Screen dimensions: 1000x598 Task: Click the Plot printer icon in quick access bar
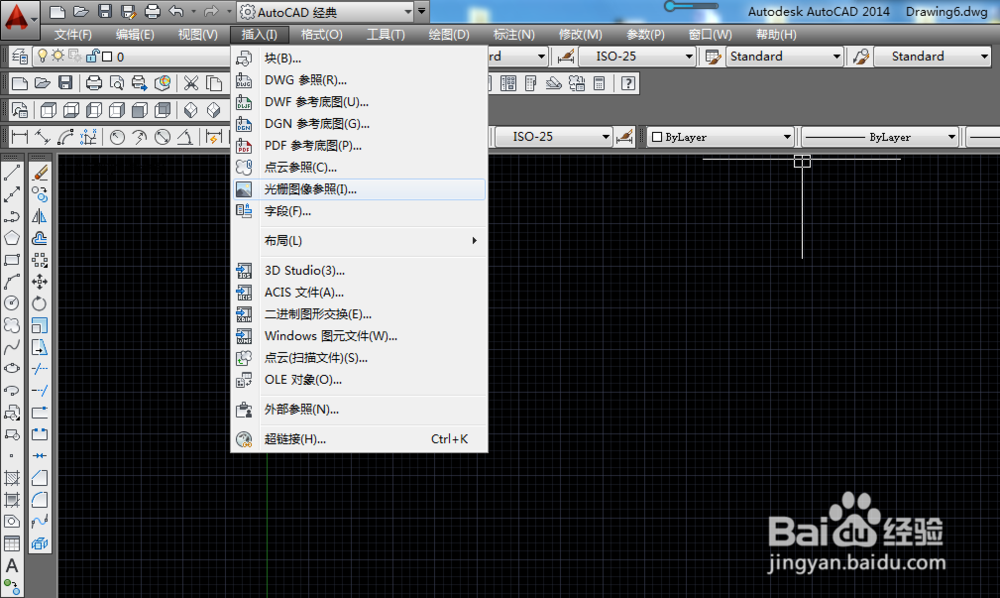(x=152, y=11)
